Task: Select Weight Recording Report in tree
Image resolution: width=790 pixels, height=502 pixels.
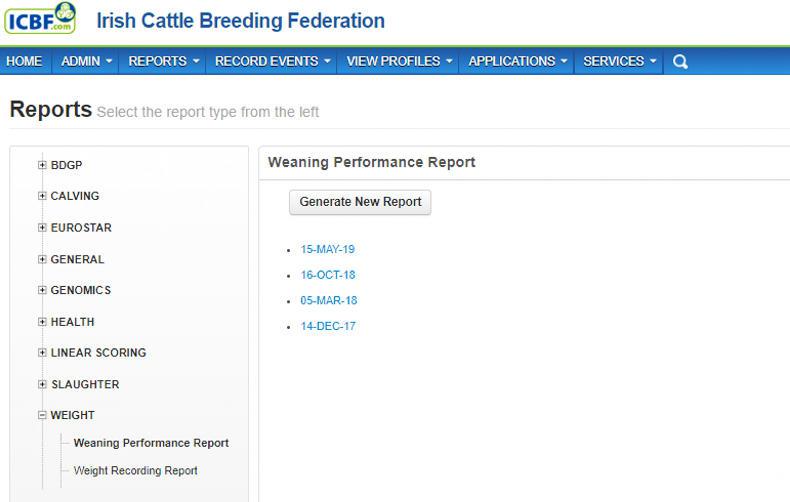Action: click(x=135, y=470)
